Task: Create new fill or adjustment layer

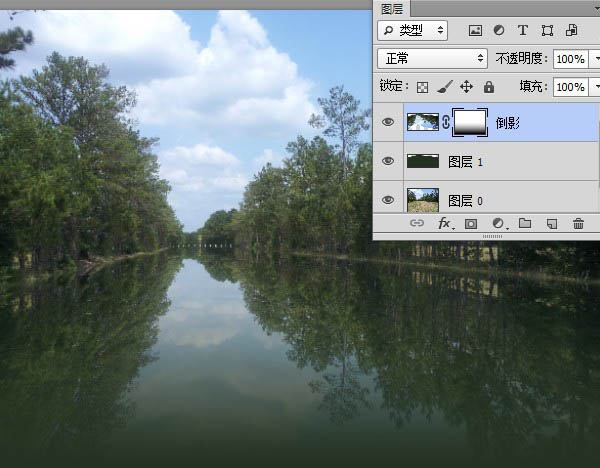Action: click(497, 224)
